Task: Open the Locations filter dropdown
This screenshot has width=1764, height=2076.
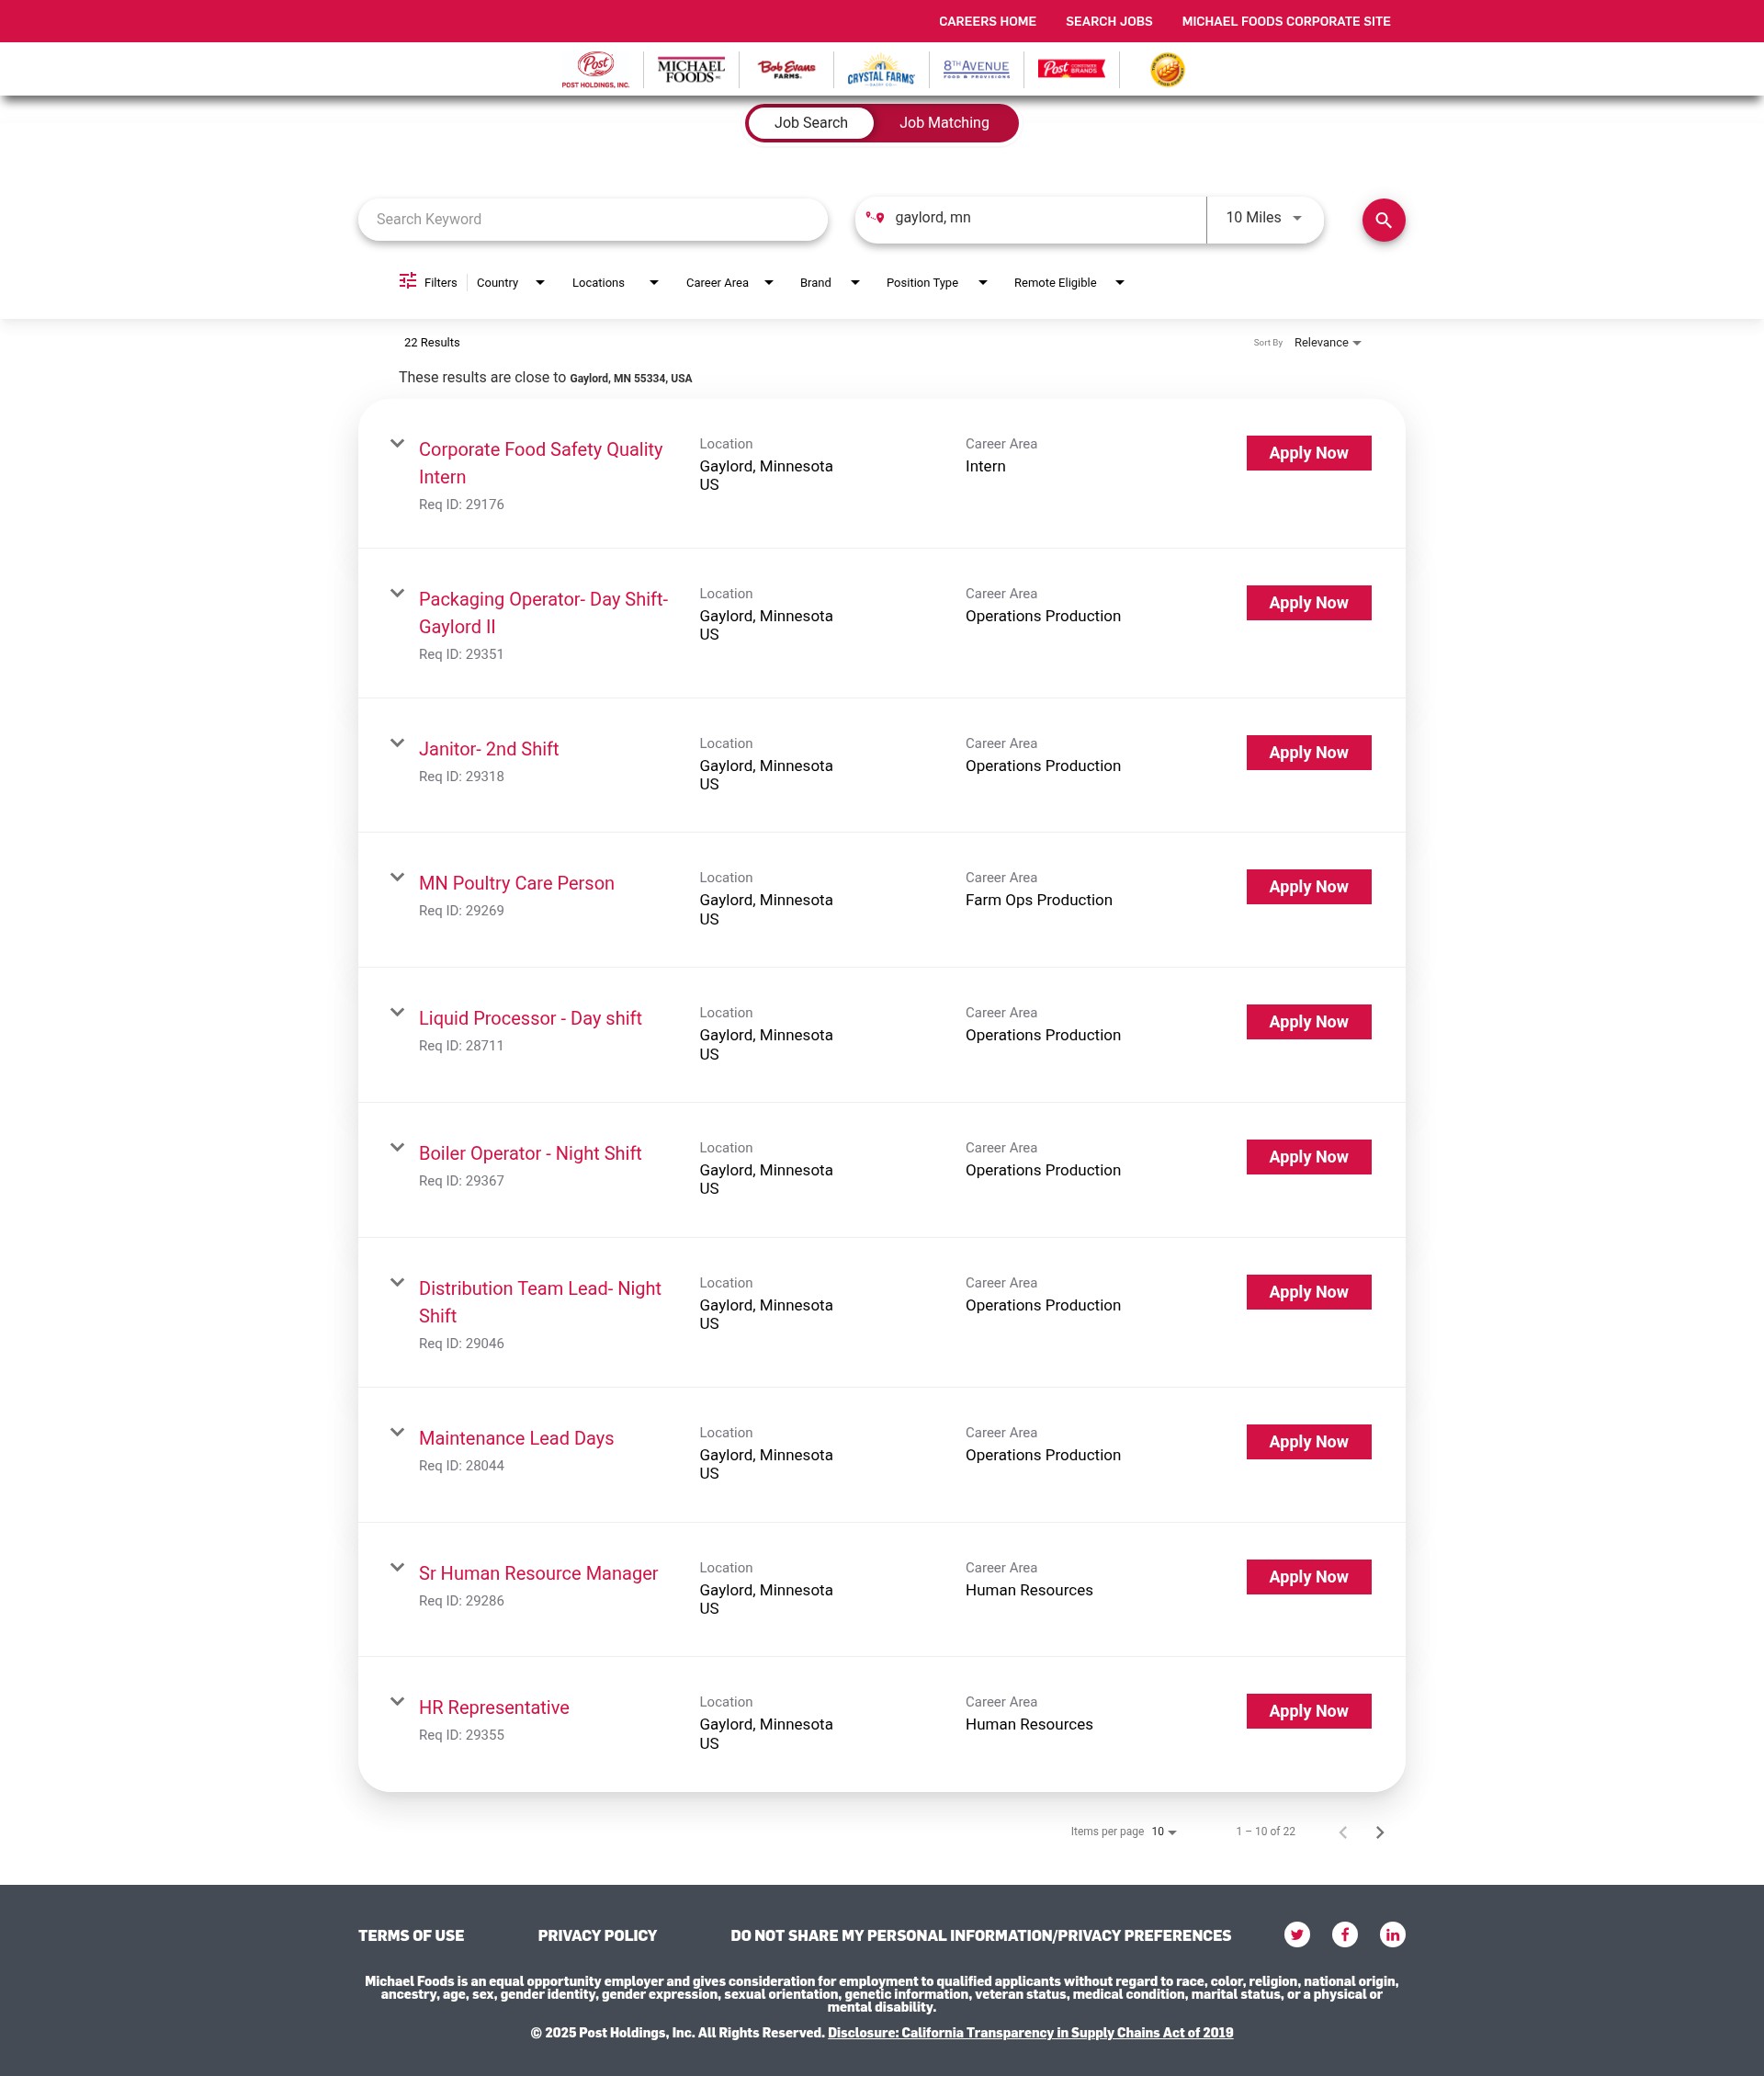Action: point(616,283)
